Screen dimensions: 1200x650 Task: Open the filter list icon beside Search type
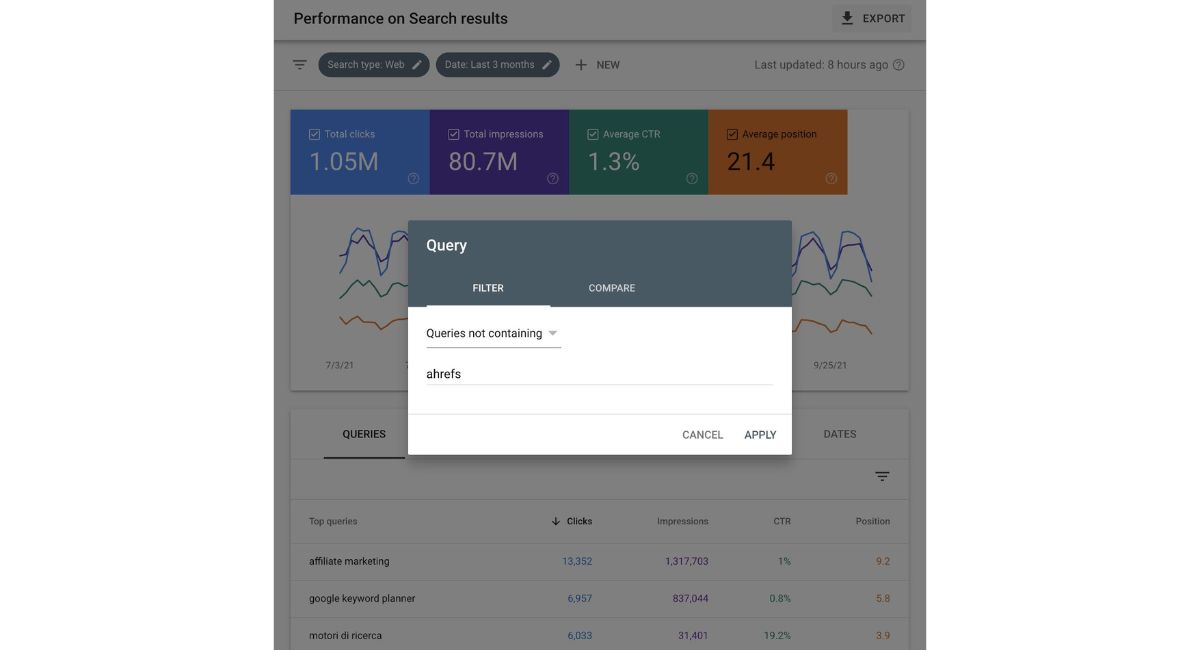pos(300,65)
